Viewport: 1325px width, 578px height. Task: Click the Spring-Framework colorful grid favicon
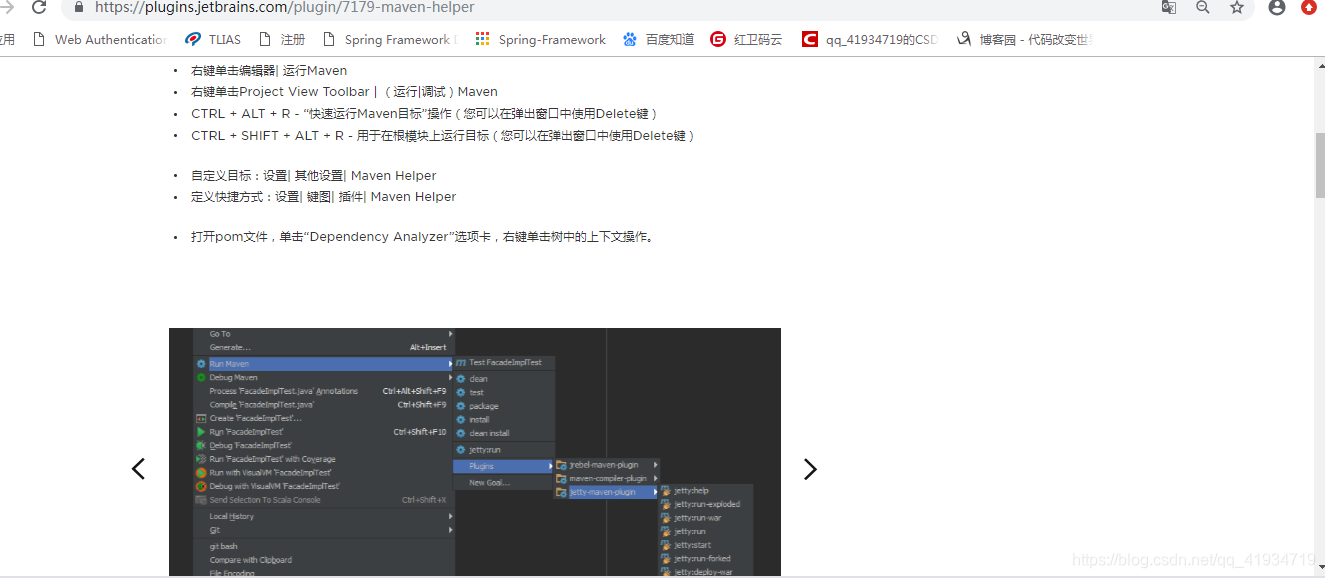pos(483,39)
